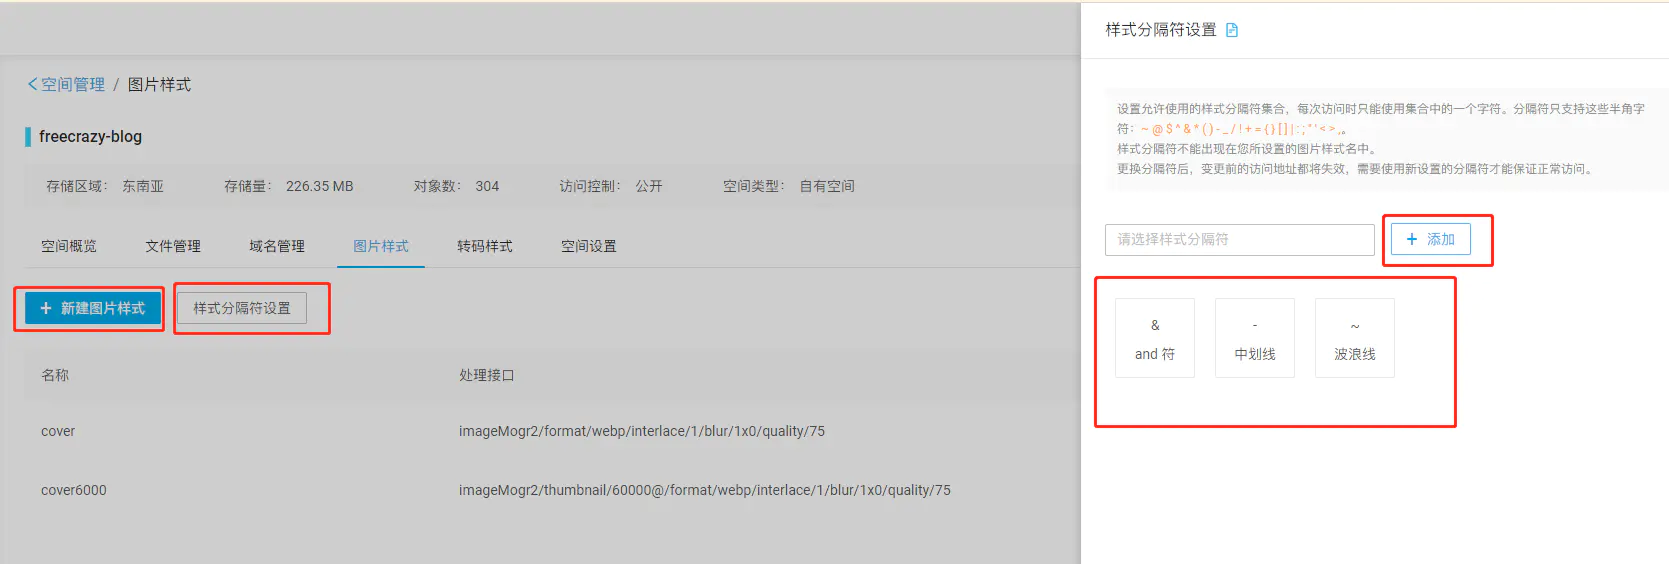Open the 请选择样式分隔符 dropdown
This screenshot has height=564, width=1669.
[1239, 240]
